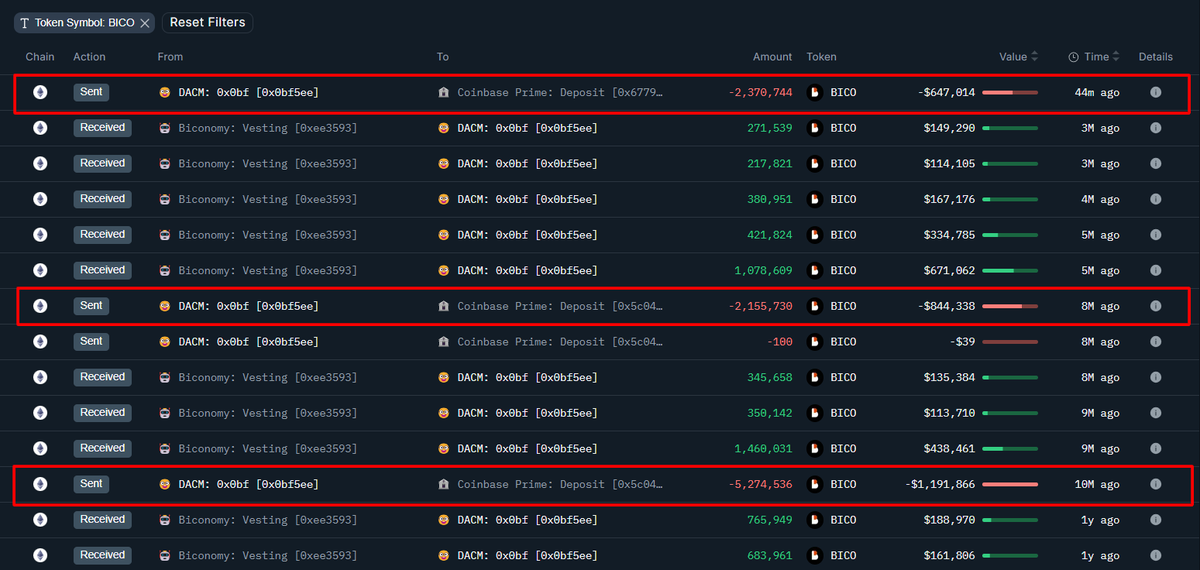Screen dimensions: 1200x570
Task: Remove the Token Symbol BICO filter chip
Action: pyautogui.click(x=145, y=22)
